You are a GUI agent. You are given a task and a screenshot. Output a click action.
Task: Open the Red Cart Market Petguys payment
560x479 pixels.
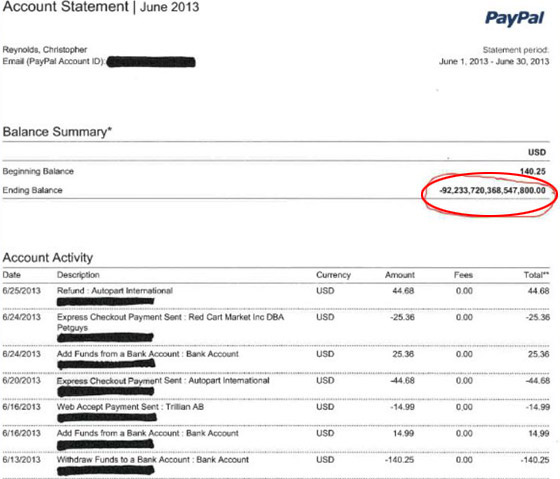pos(170,322)
